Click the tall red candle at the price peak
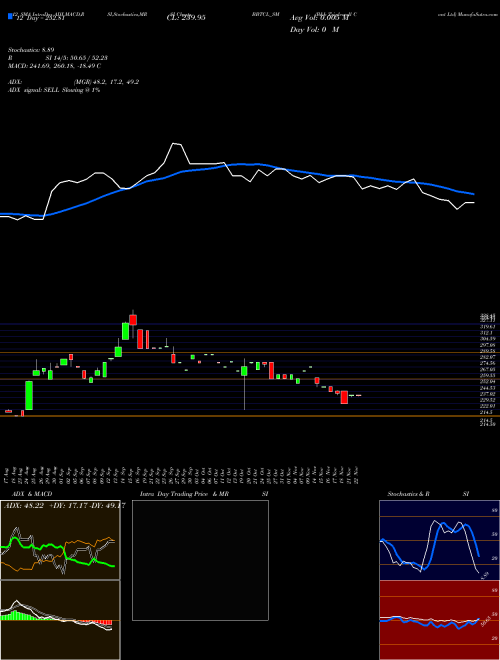 coord(133,319)
